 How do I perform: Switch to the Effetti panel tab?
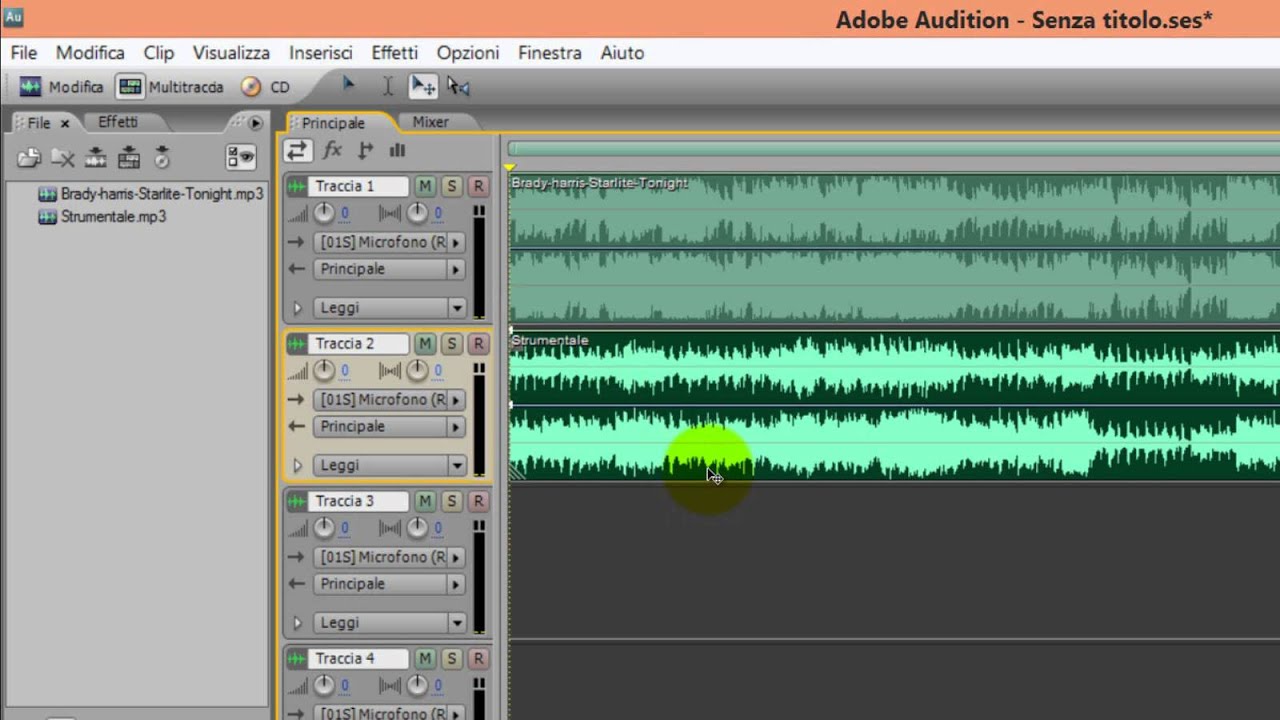pos(118,122)
